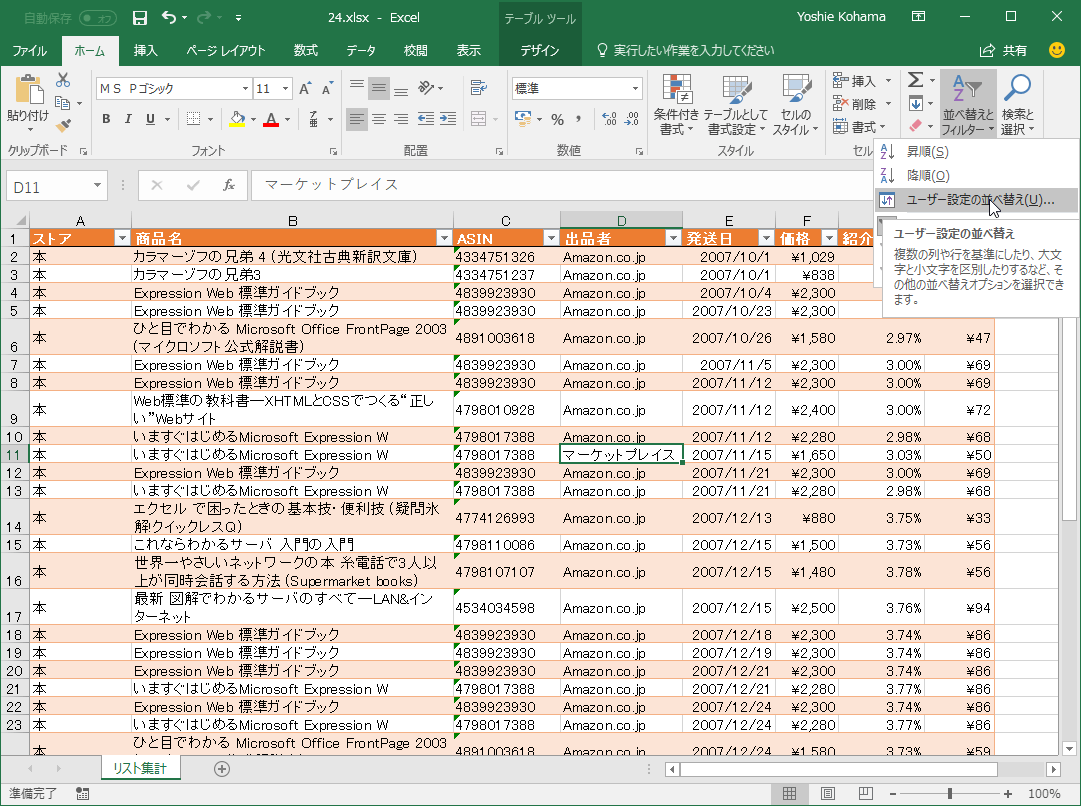Open the MS Pゴシック font dropdown
Viewport: 1081px width, 806px height.
pyautogui.click(x=243, y=88)
